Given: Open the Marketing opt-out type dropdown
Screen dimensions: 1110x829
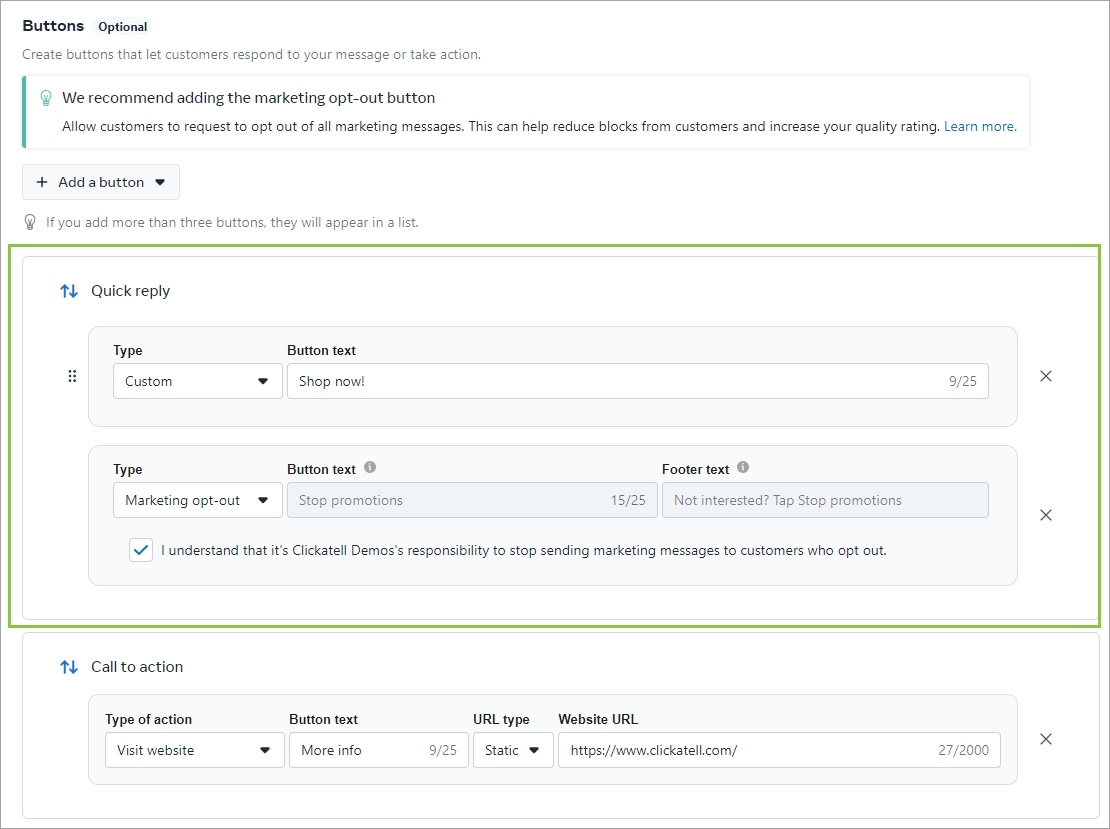Looking at the screenshot, I should click(x=197, y=500).
